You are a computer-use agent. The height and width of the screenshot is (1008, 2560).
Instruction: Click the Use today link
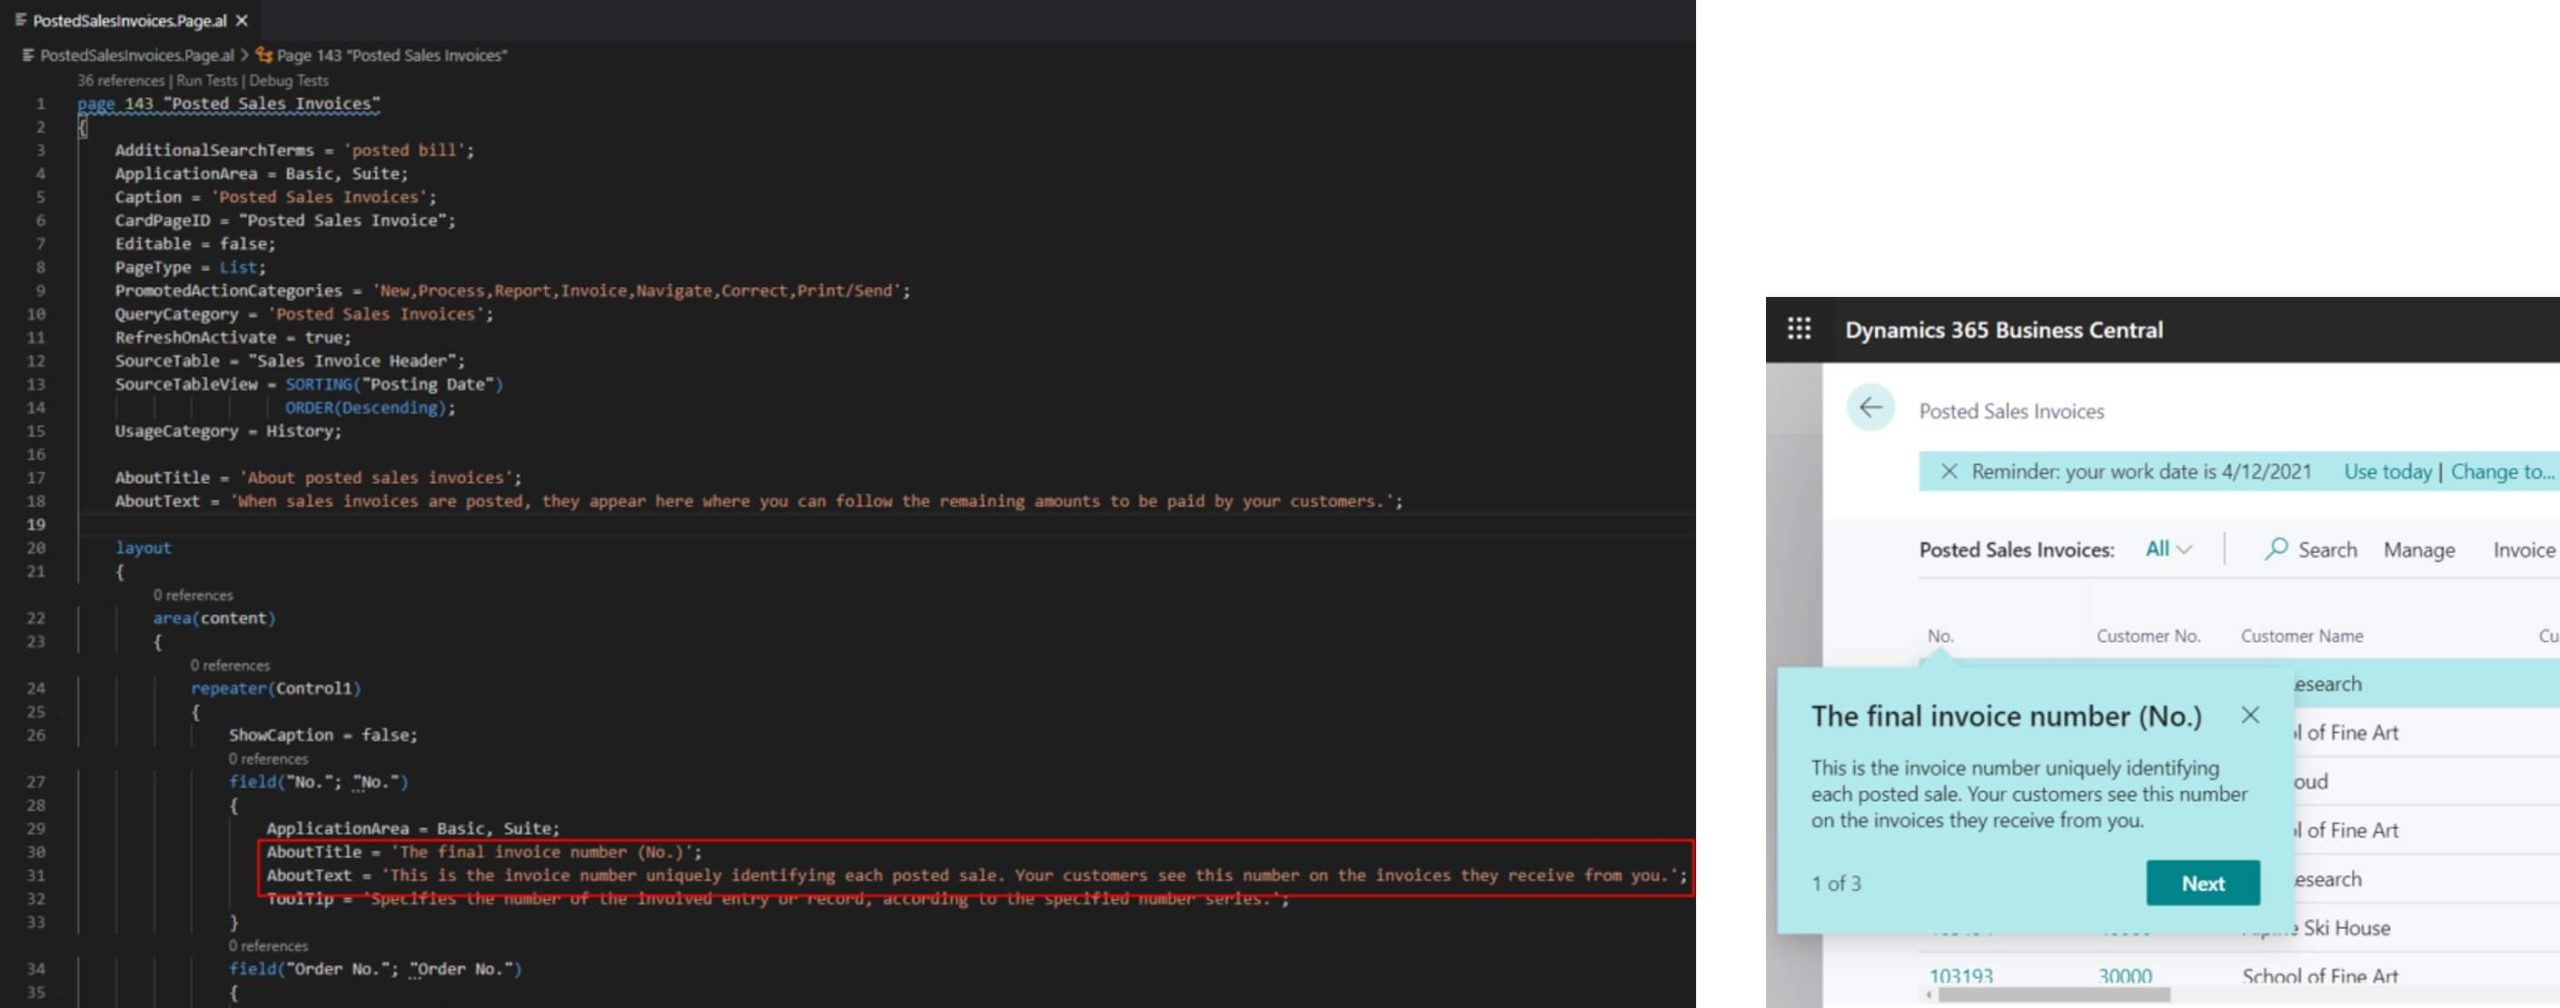(x=2387, y=472)
